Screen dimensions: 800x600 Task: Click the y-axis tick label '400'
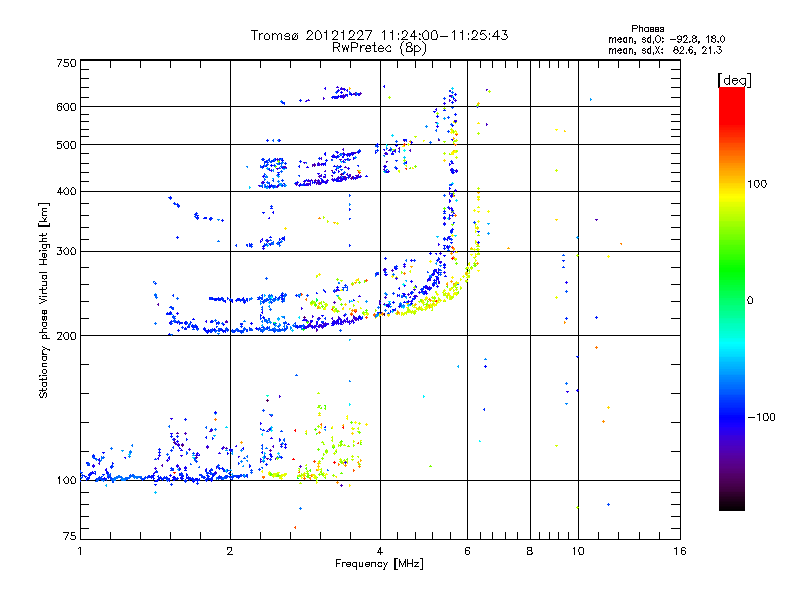click(x=66, y=192)
